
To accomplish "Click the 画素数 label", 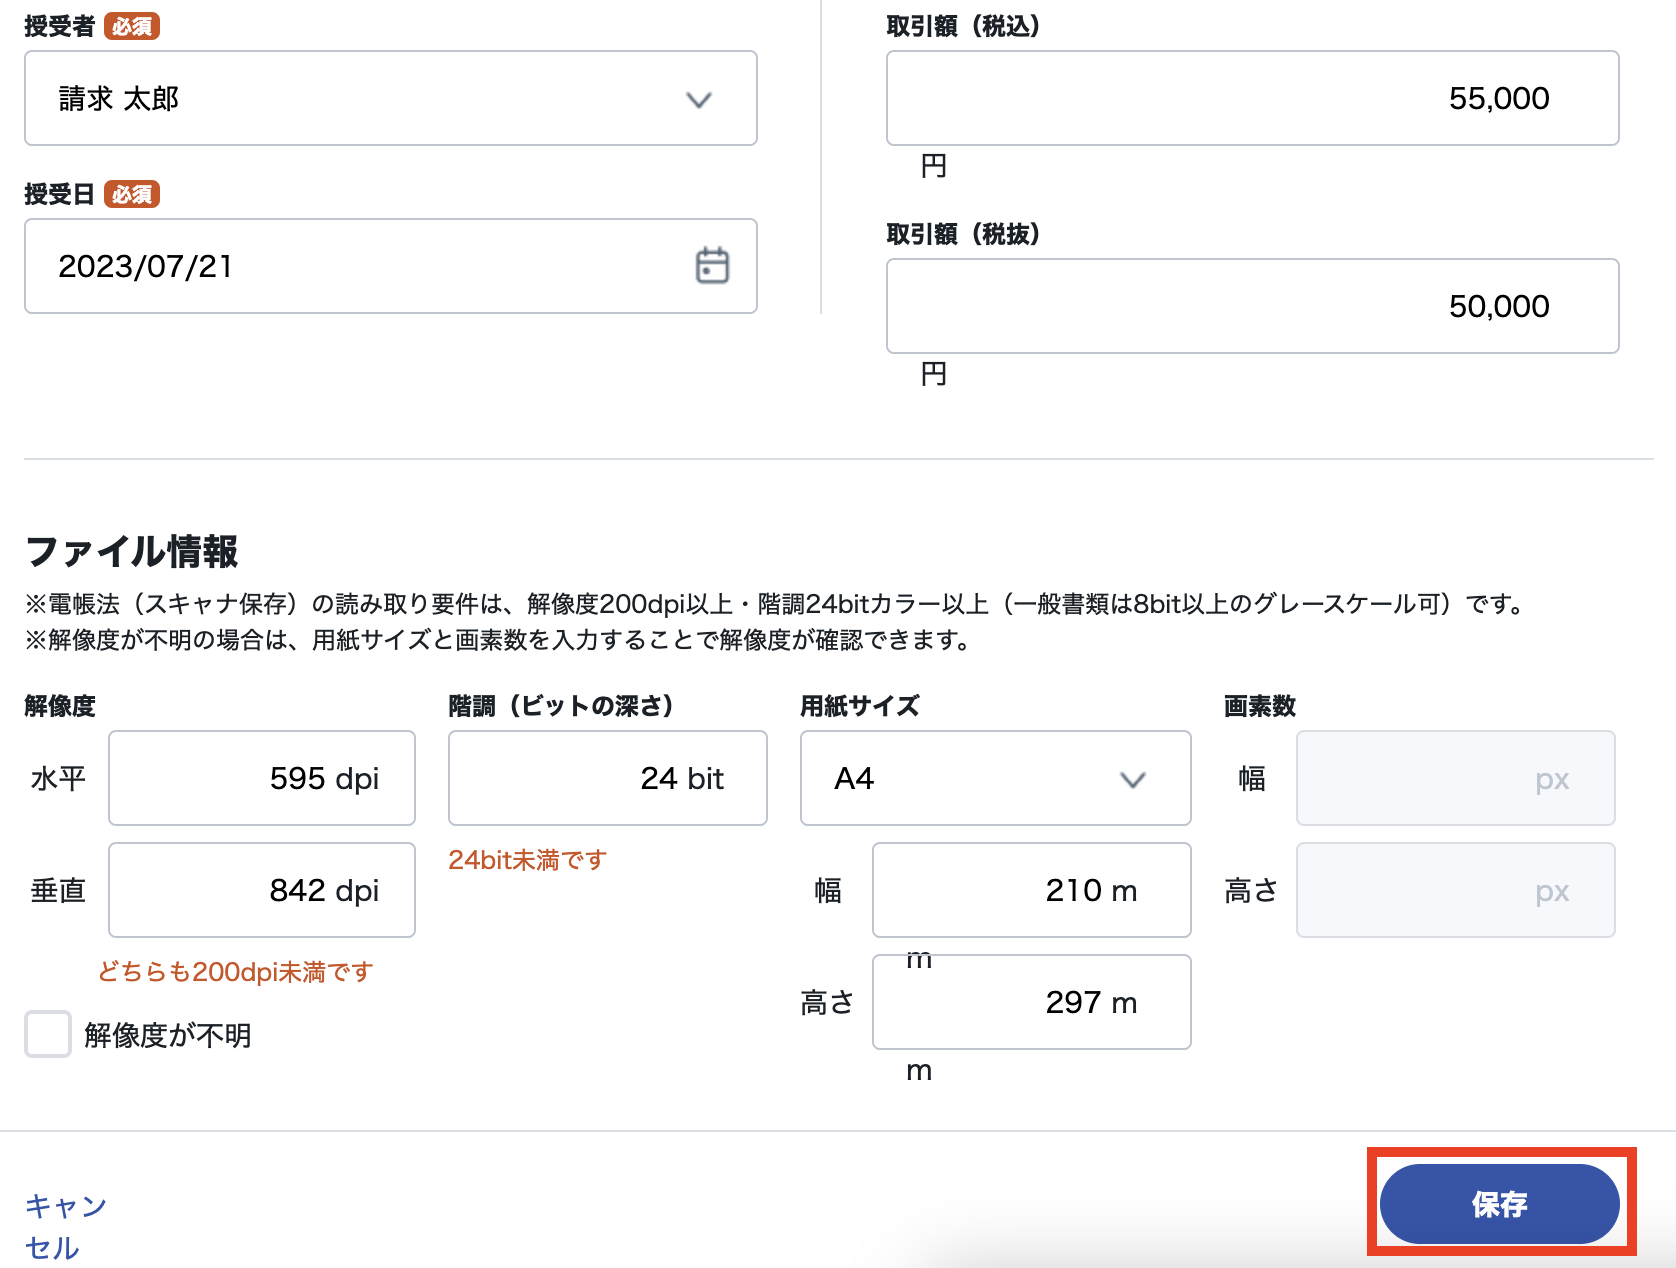I will click(1260, 706).
